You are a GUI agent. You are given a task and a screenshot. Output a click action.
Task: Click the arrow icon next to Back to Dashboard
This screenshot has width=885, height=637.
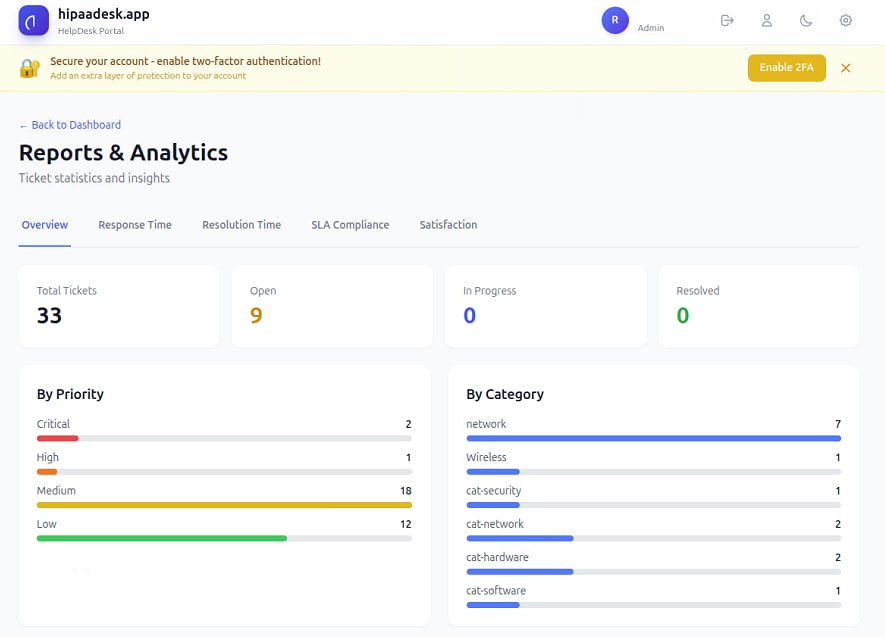(23, 124)
